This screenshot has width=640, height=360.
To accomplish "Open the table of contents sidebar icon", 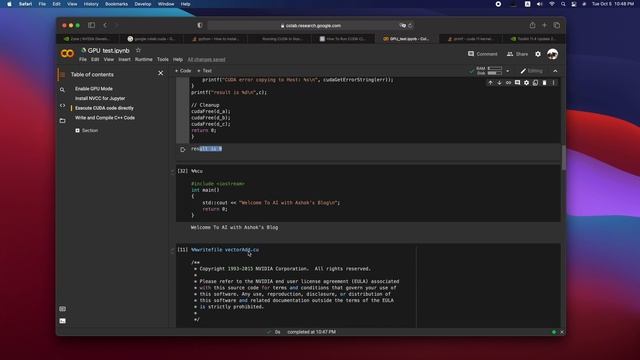I will pyautogui.click(x=62, y=74).
